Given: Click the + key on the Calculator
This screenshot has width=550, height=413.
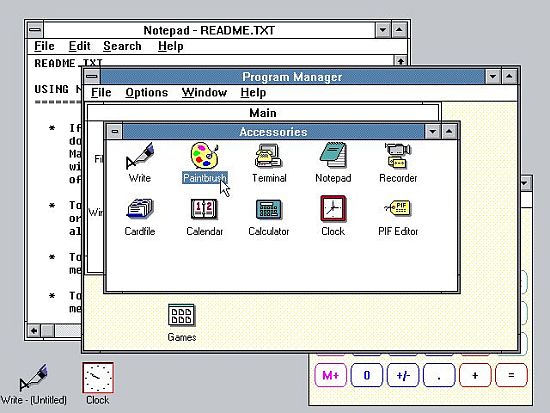Looking at the screenshot, I should tap(475, 375).
